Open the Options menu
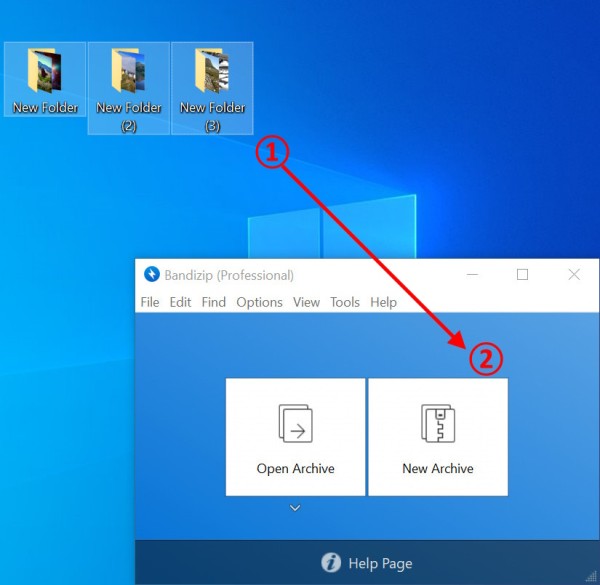 click(259, 302)
